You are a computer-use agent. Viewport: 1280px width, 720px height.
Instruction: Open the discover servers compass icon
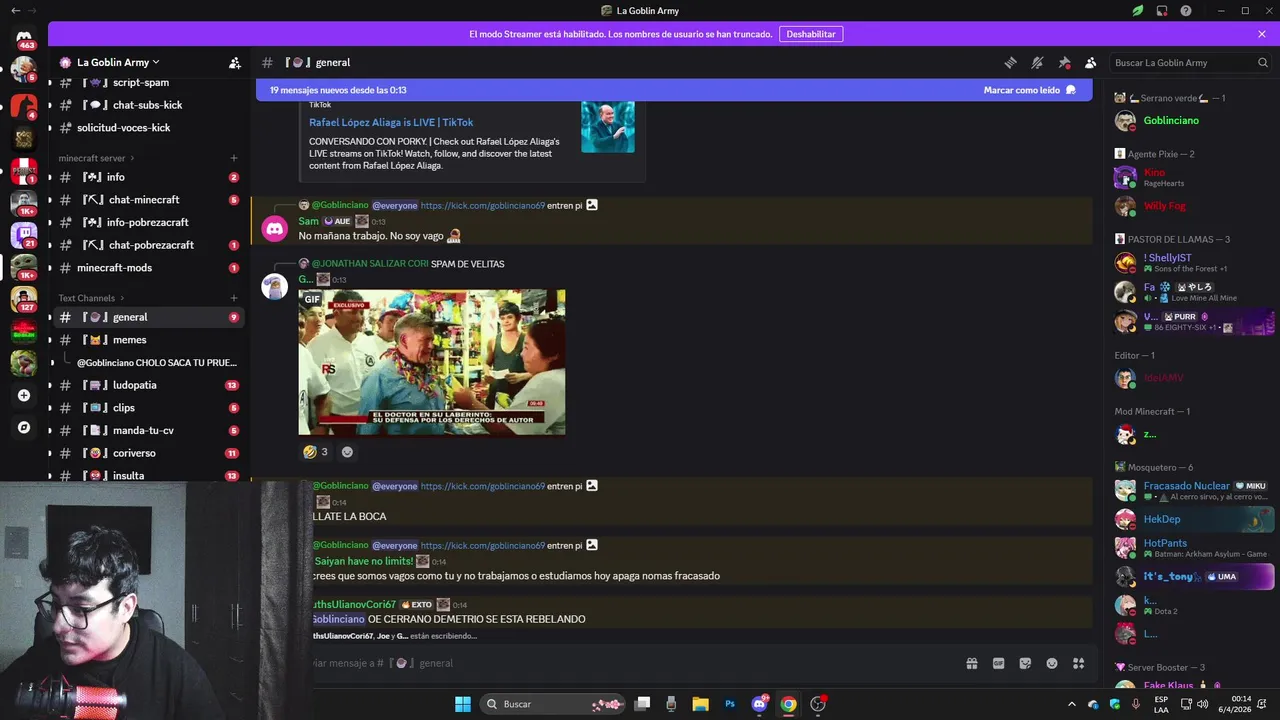pyautogui.click(x=24, y=427)
